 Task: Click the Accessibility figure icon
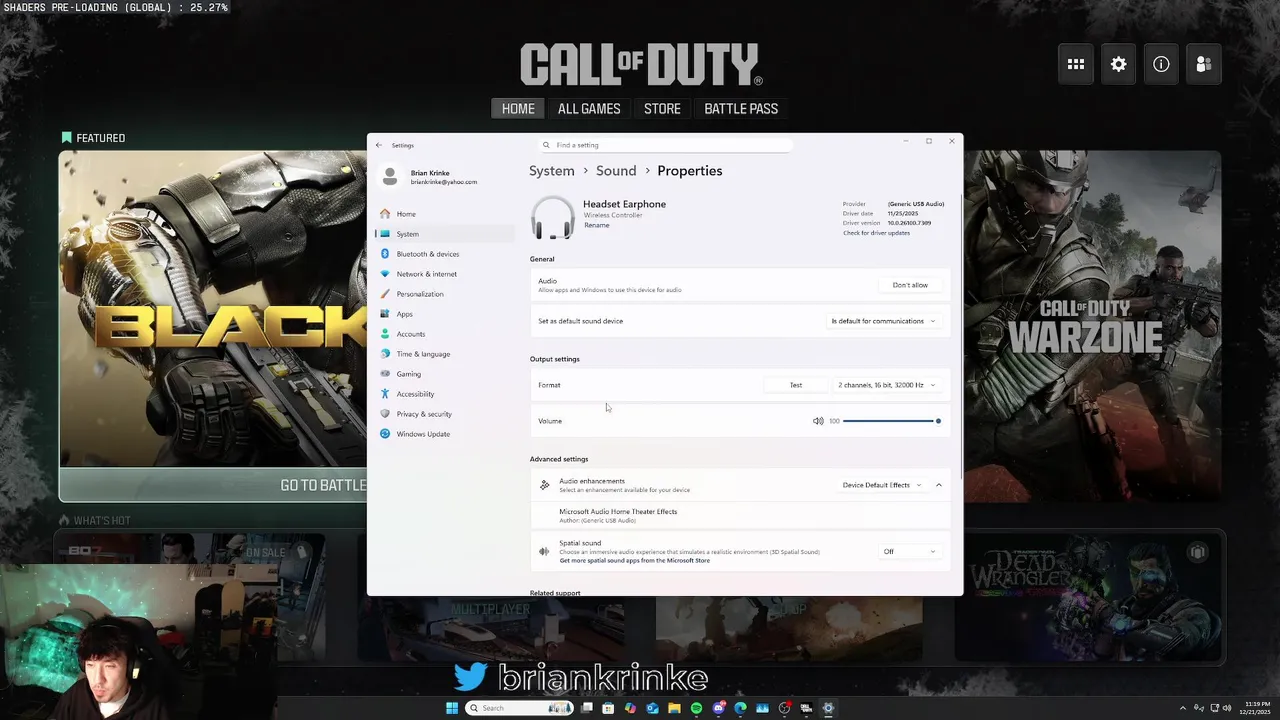tap(385, 394)
